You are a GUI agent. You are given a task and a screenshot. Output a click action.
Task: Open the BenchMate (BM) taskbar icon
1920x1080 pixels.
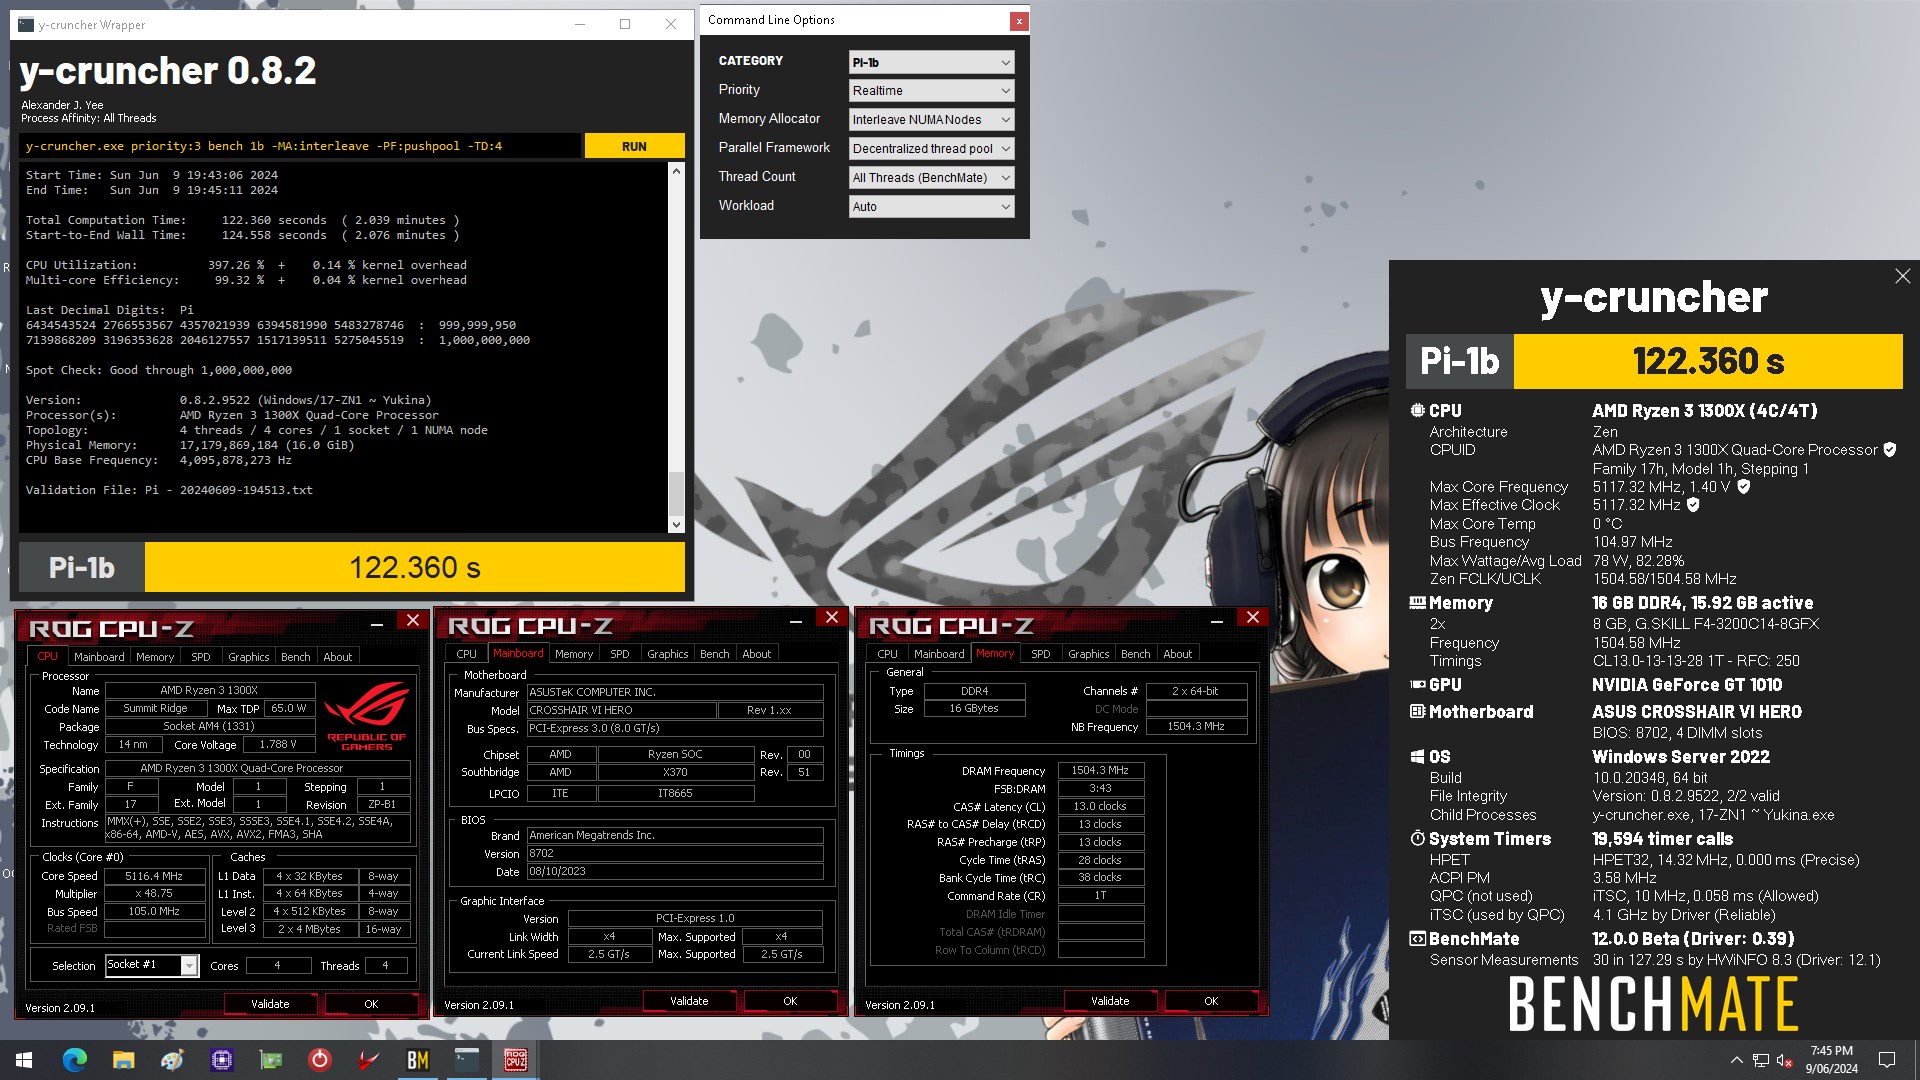tap(417, 1060)
